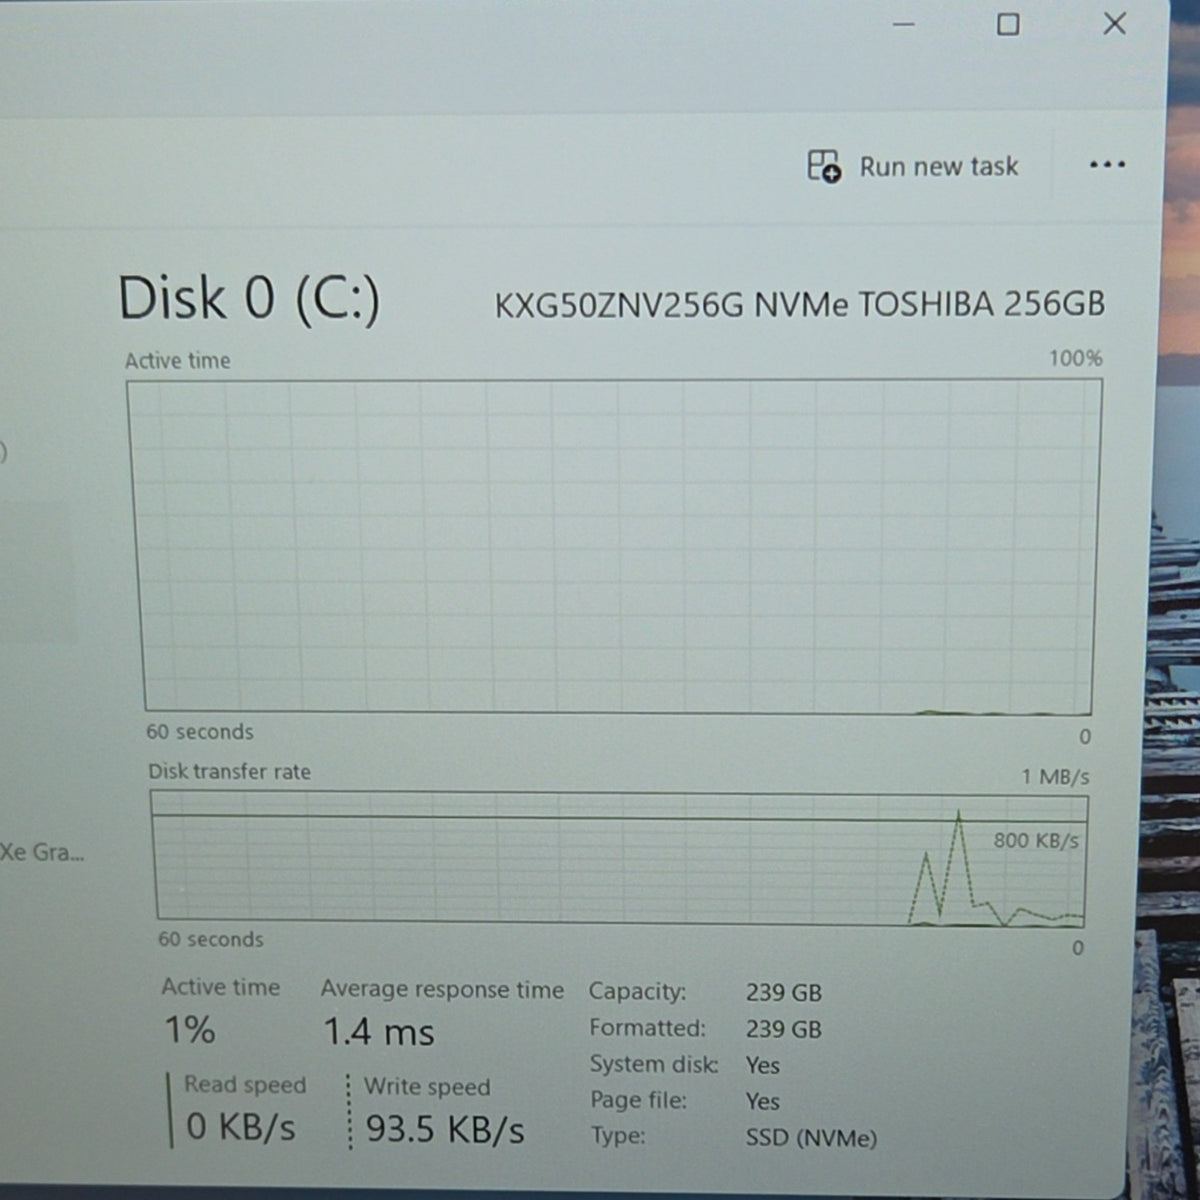The image size is (1200, 1200).
Task: Click the Disk 0 (C:) heading
Action: pos(249,299)
